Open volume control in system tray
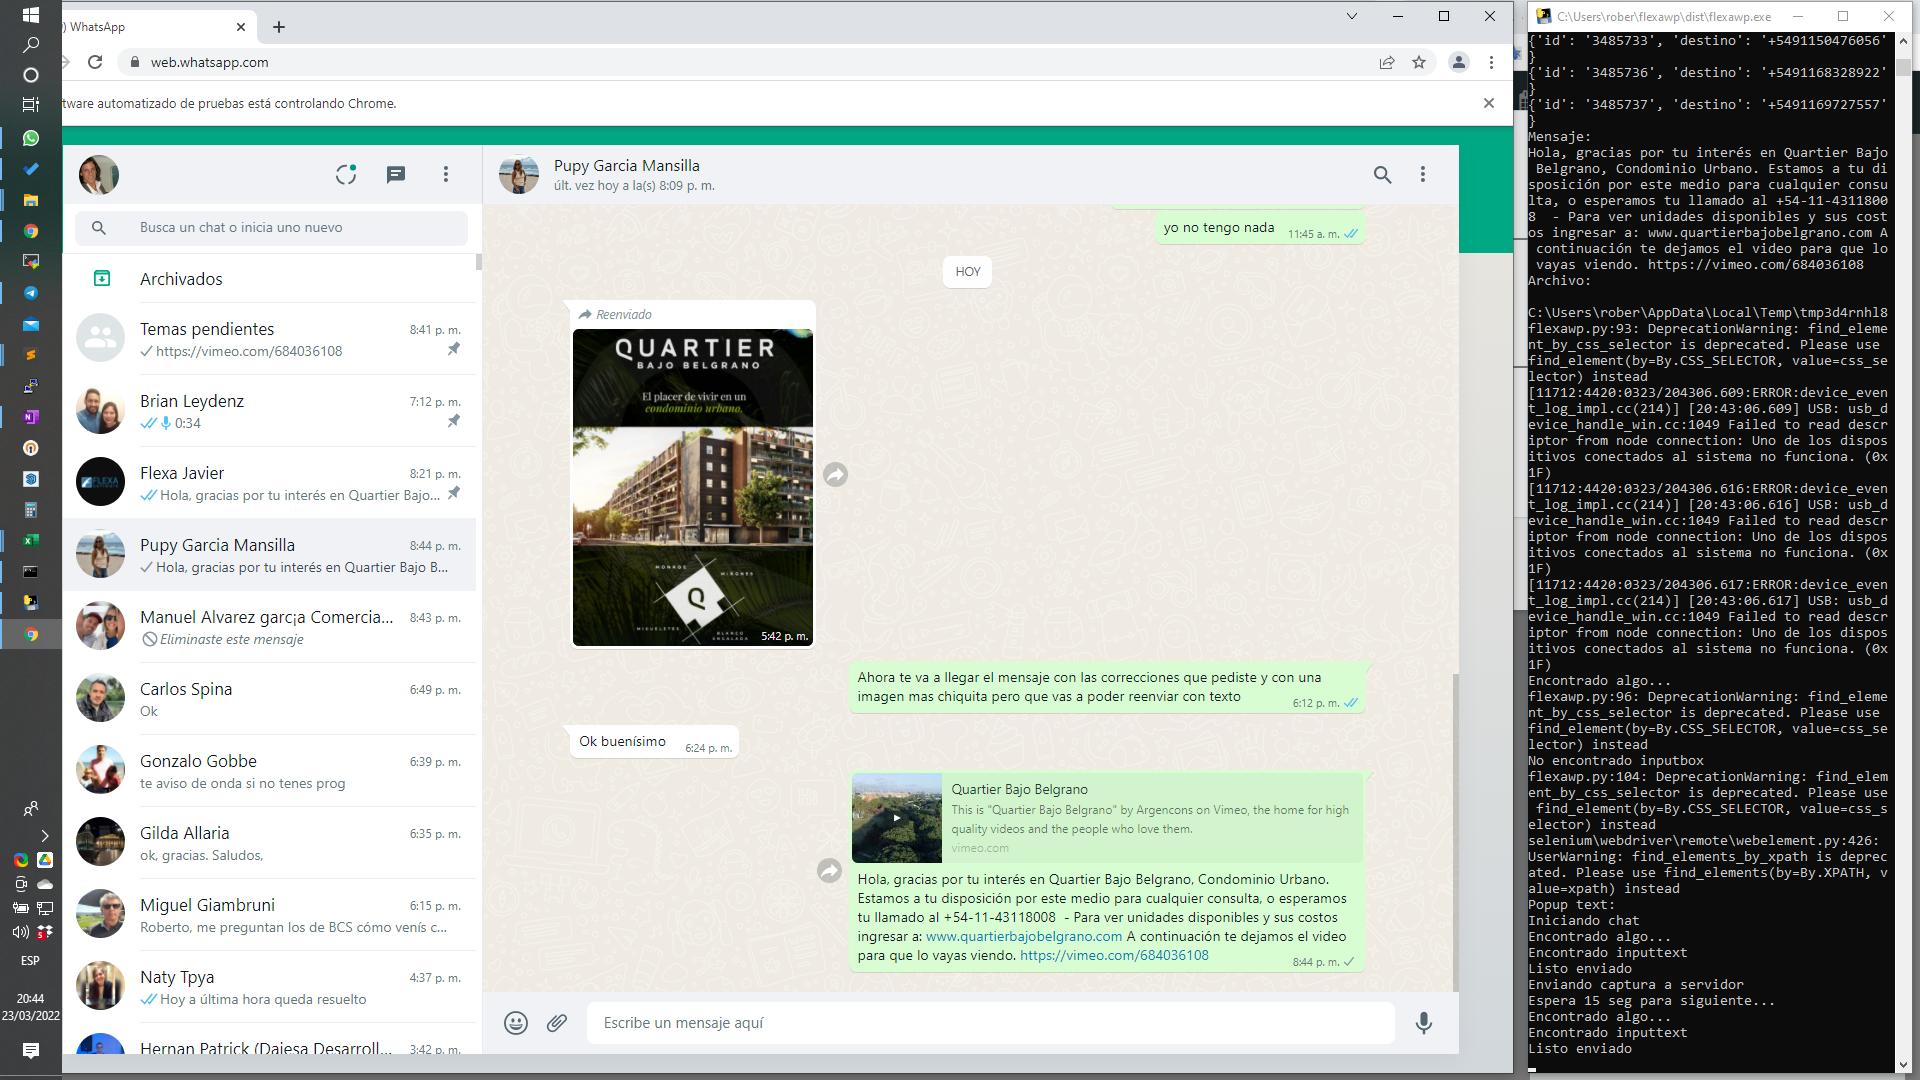The height and width of the screenshot is (1080, 1920). pyautogui.click(x=20, y=932)
